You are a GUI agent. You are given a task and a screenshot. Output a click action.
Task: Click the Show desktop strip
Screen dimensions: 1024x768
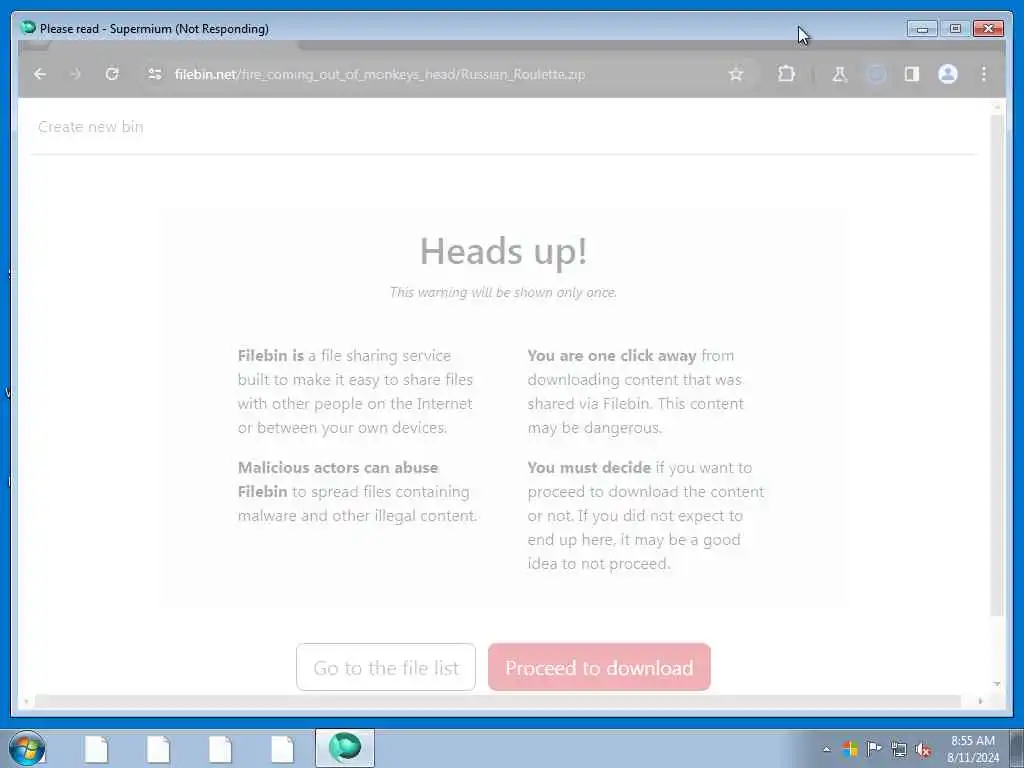click(x=1017, y=749)
